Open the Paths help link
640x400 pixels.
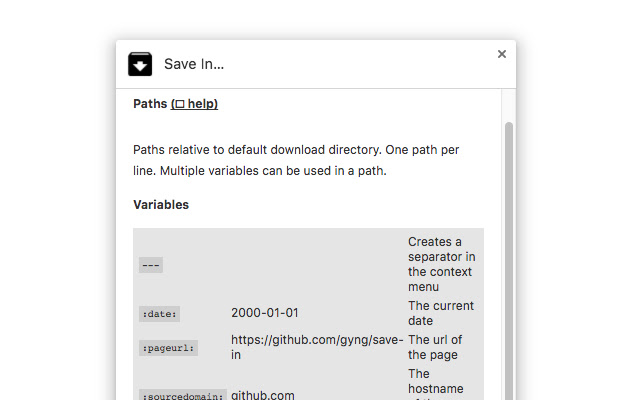(194, 104)
